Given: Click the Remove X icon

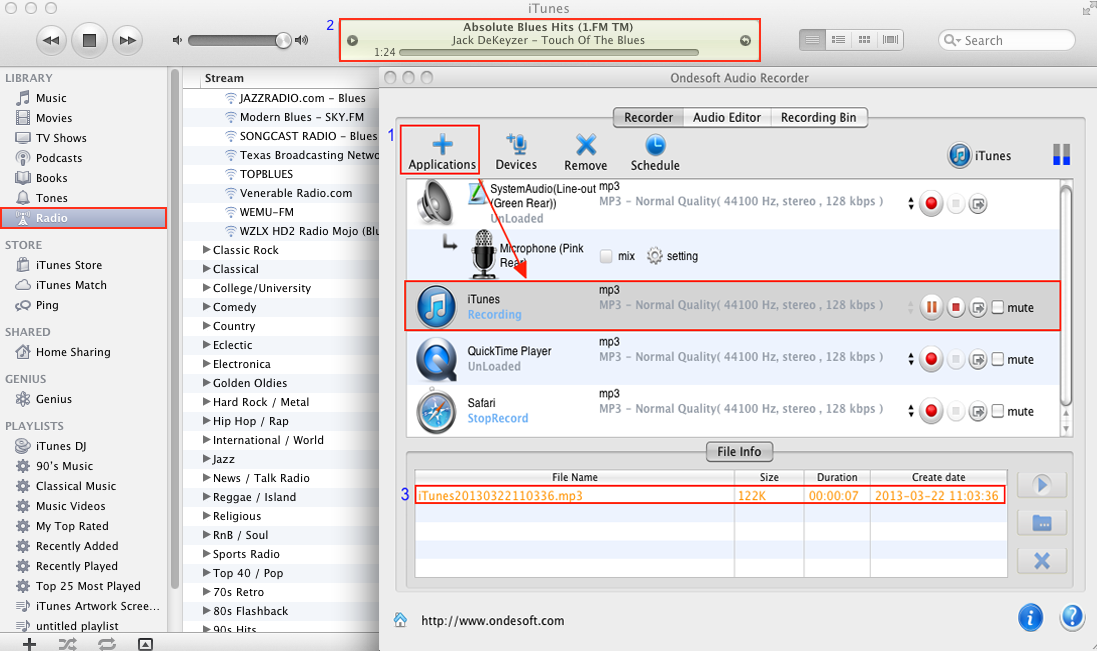Looking at the screenshot, I should point(586,145).
